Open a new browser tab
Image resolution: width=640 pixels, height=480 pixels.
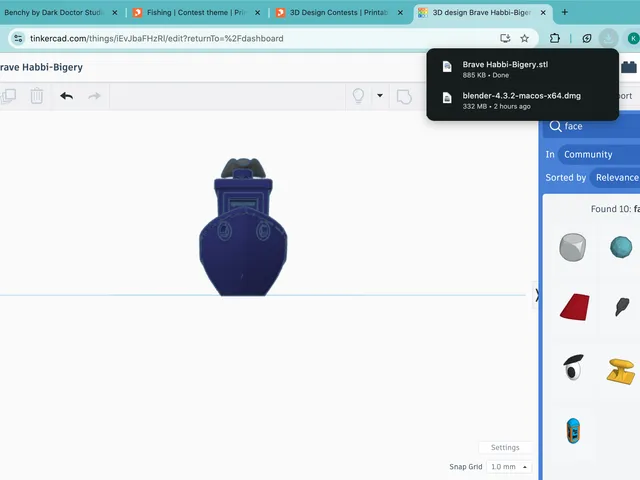click(x=564, y=12)
